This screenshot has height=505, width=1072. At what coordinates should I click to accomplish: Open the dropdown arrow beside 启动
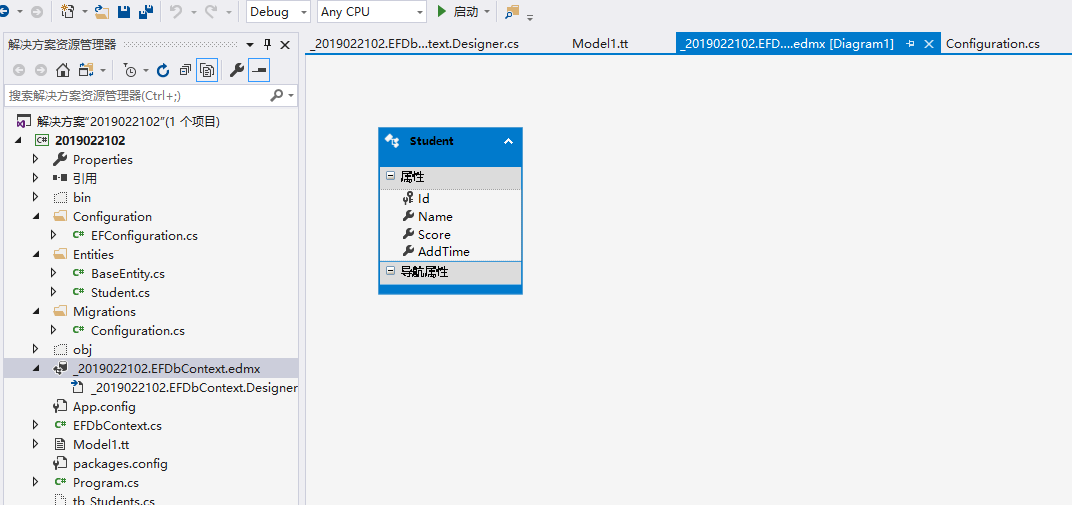[x=487, y=12]
